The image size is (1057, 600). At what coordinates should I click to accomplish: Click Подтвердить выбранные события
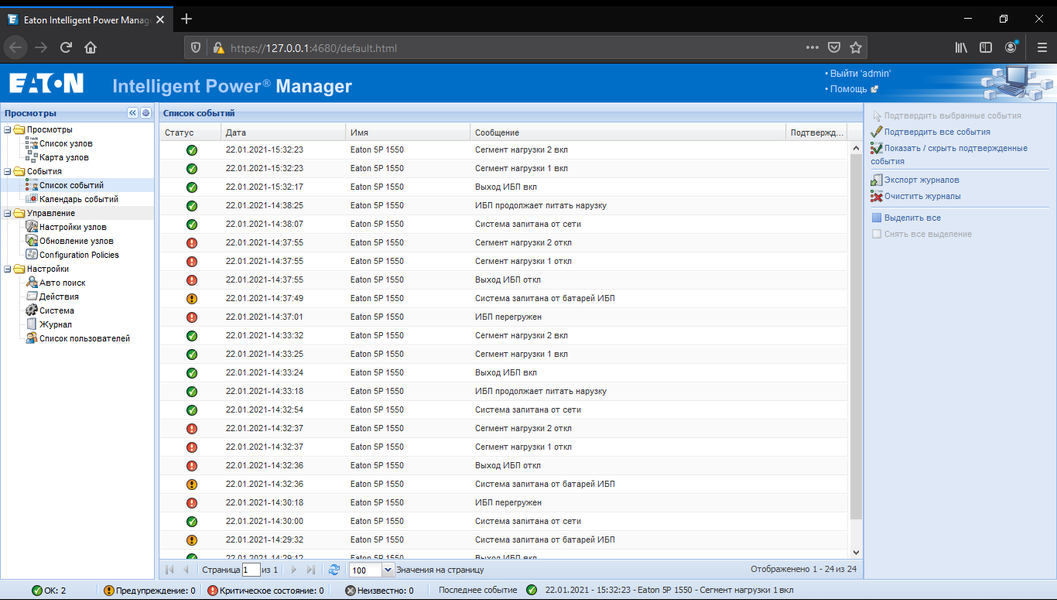tap(953, 116)
